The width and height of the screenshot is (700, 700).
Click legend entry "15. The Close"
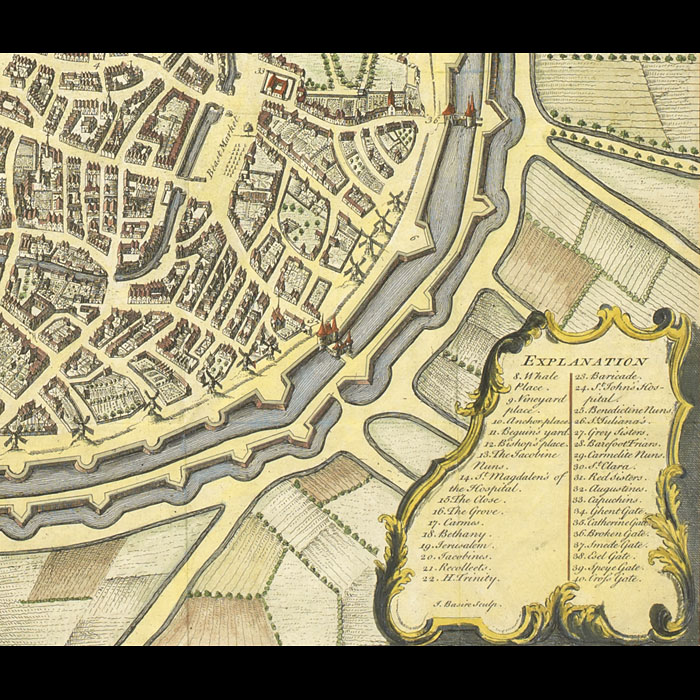pos(470,500)
